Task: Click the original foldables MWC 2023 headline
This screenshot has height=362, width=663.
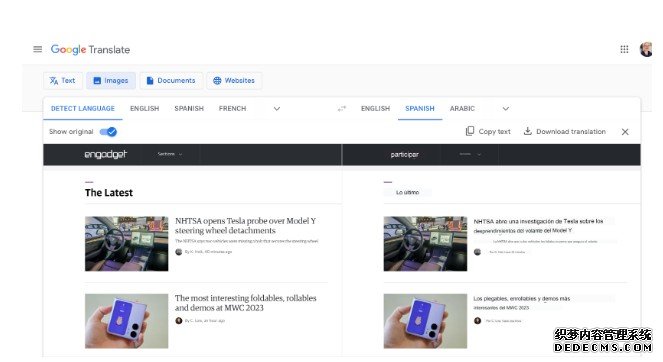Action: 246,303
